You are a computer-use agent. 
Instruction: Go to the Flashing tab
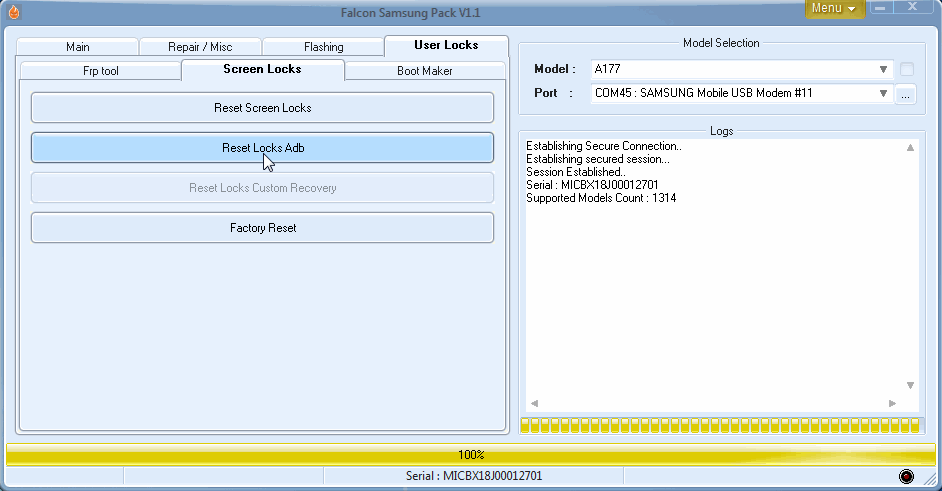[323, 47]
